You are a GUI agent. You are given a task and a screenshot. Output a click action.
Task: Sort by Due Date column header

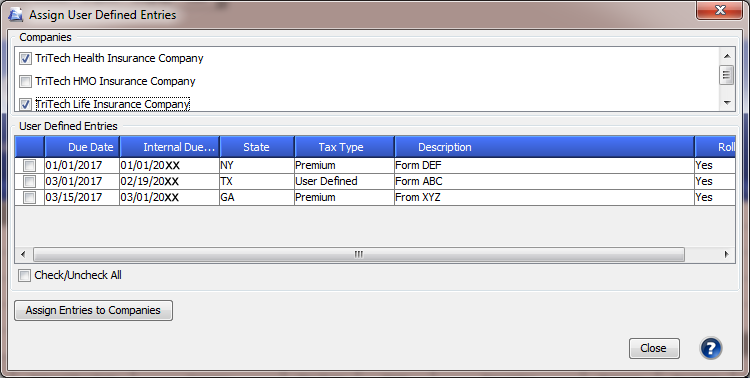[x=82, y=147]
